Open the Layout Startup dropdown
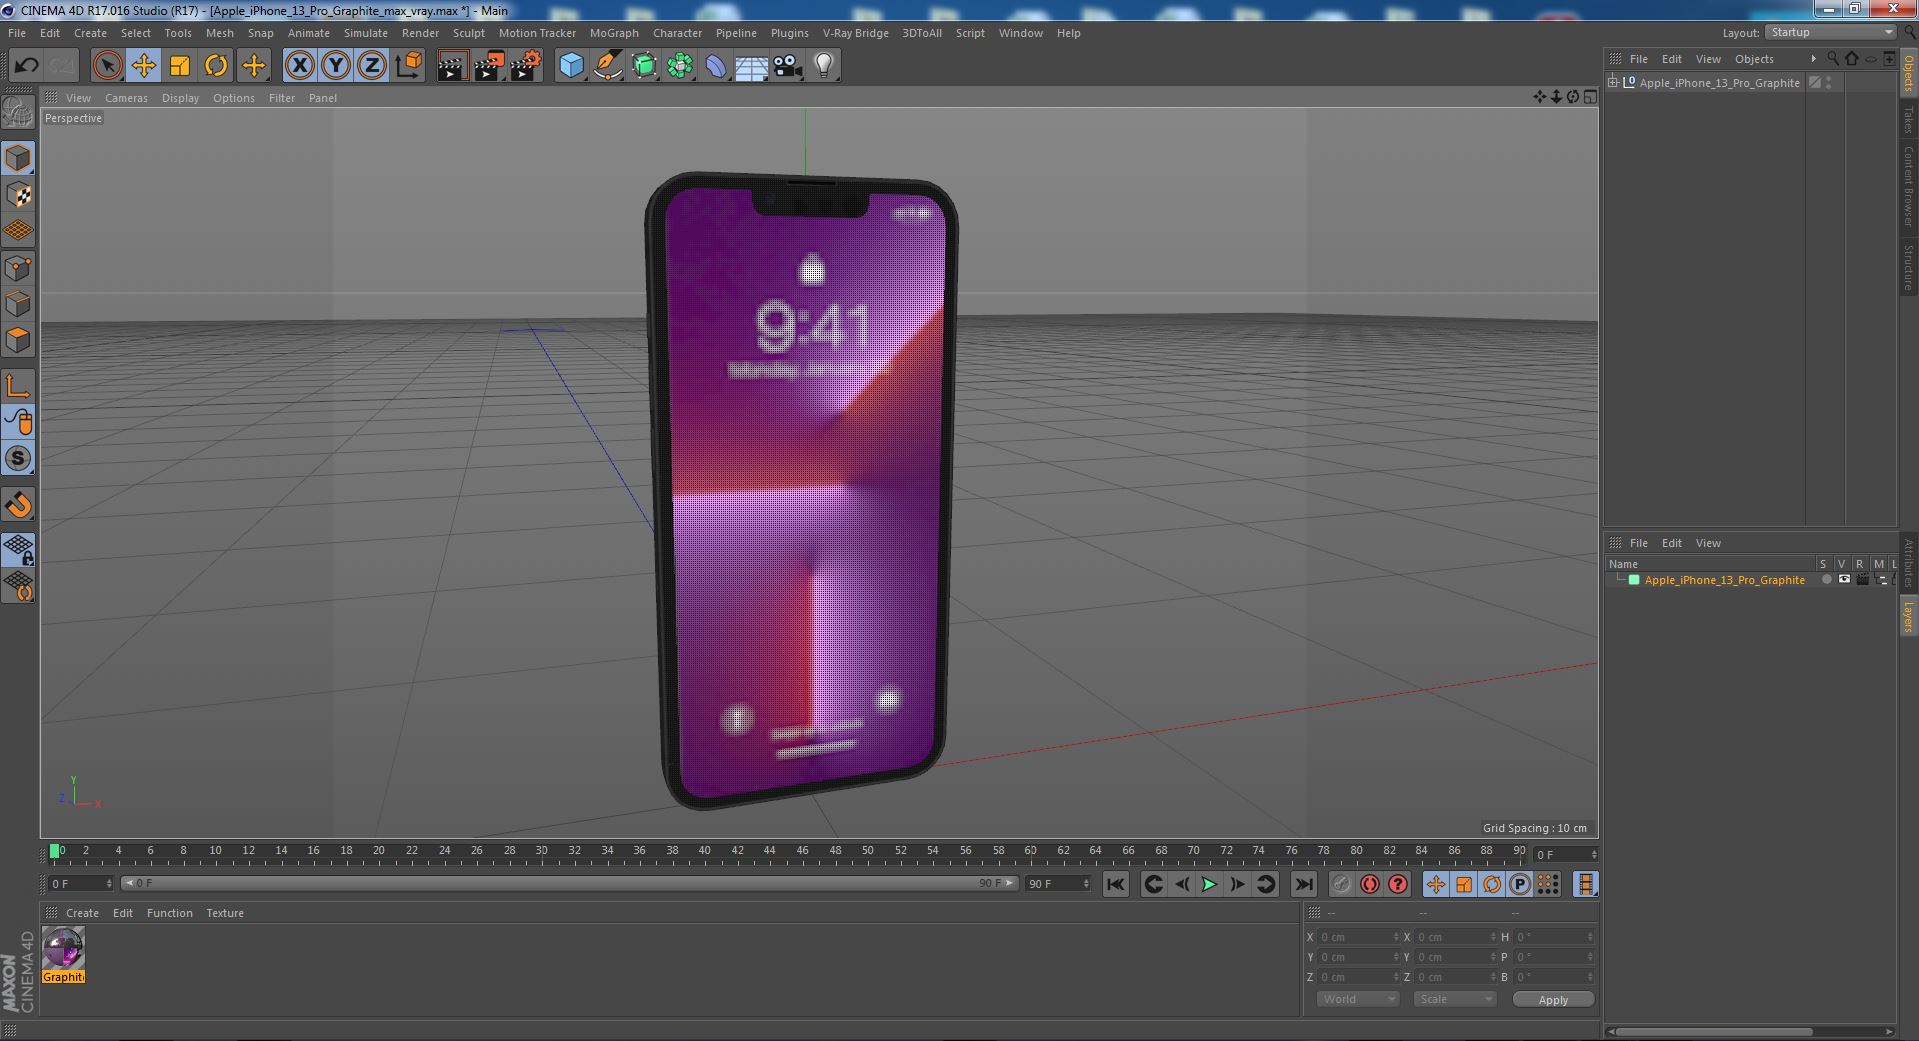This screenshot has width=1919, height=1041. point(1830,33)
